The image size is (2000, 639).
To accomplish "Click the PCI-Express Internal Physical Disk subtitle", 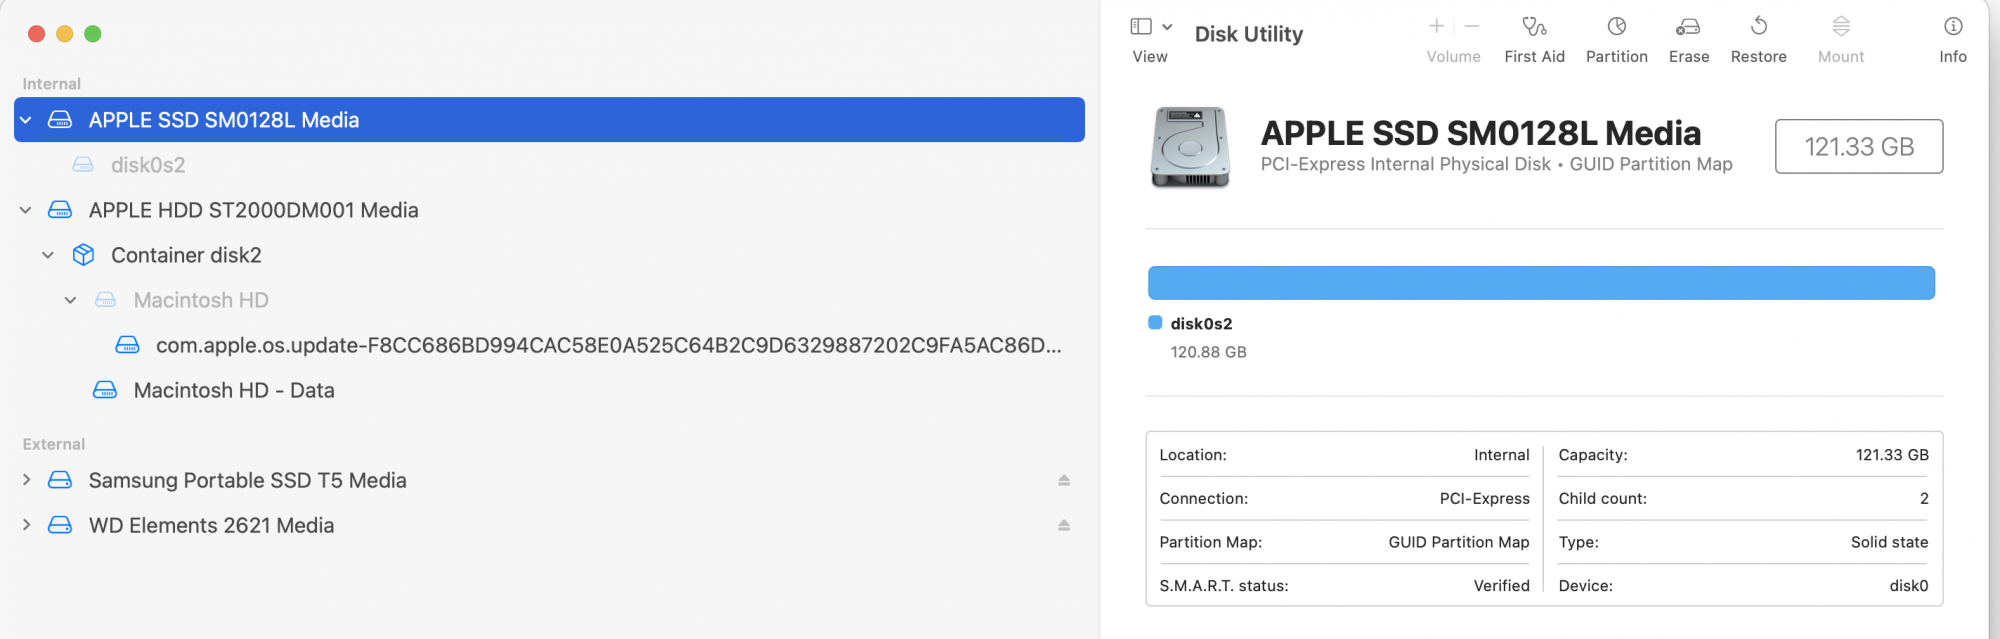I will coord(1496,164).
